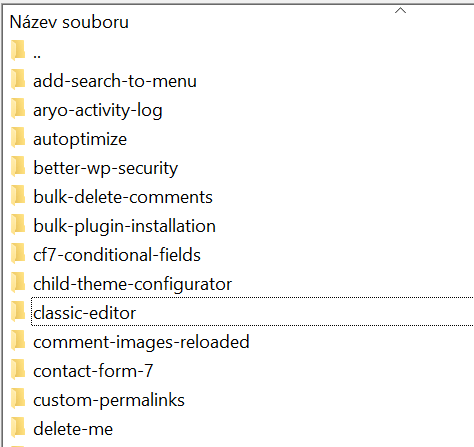Select the comment-images-reloaded folder name
Image resolution: width=474 pixels, height=447 pixels.
point(141,342)
